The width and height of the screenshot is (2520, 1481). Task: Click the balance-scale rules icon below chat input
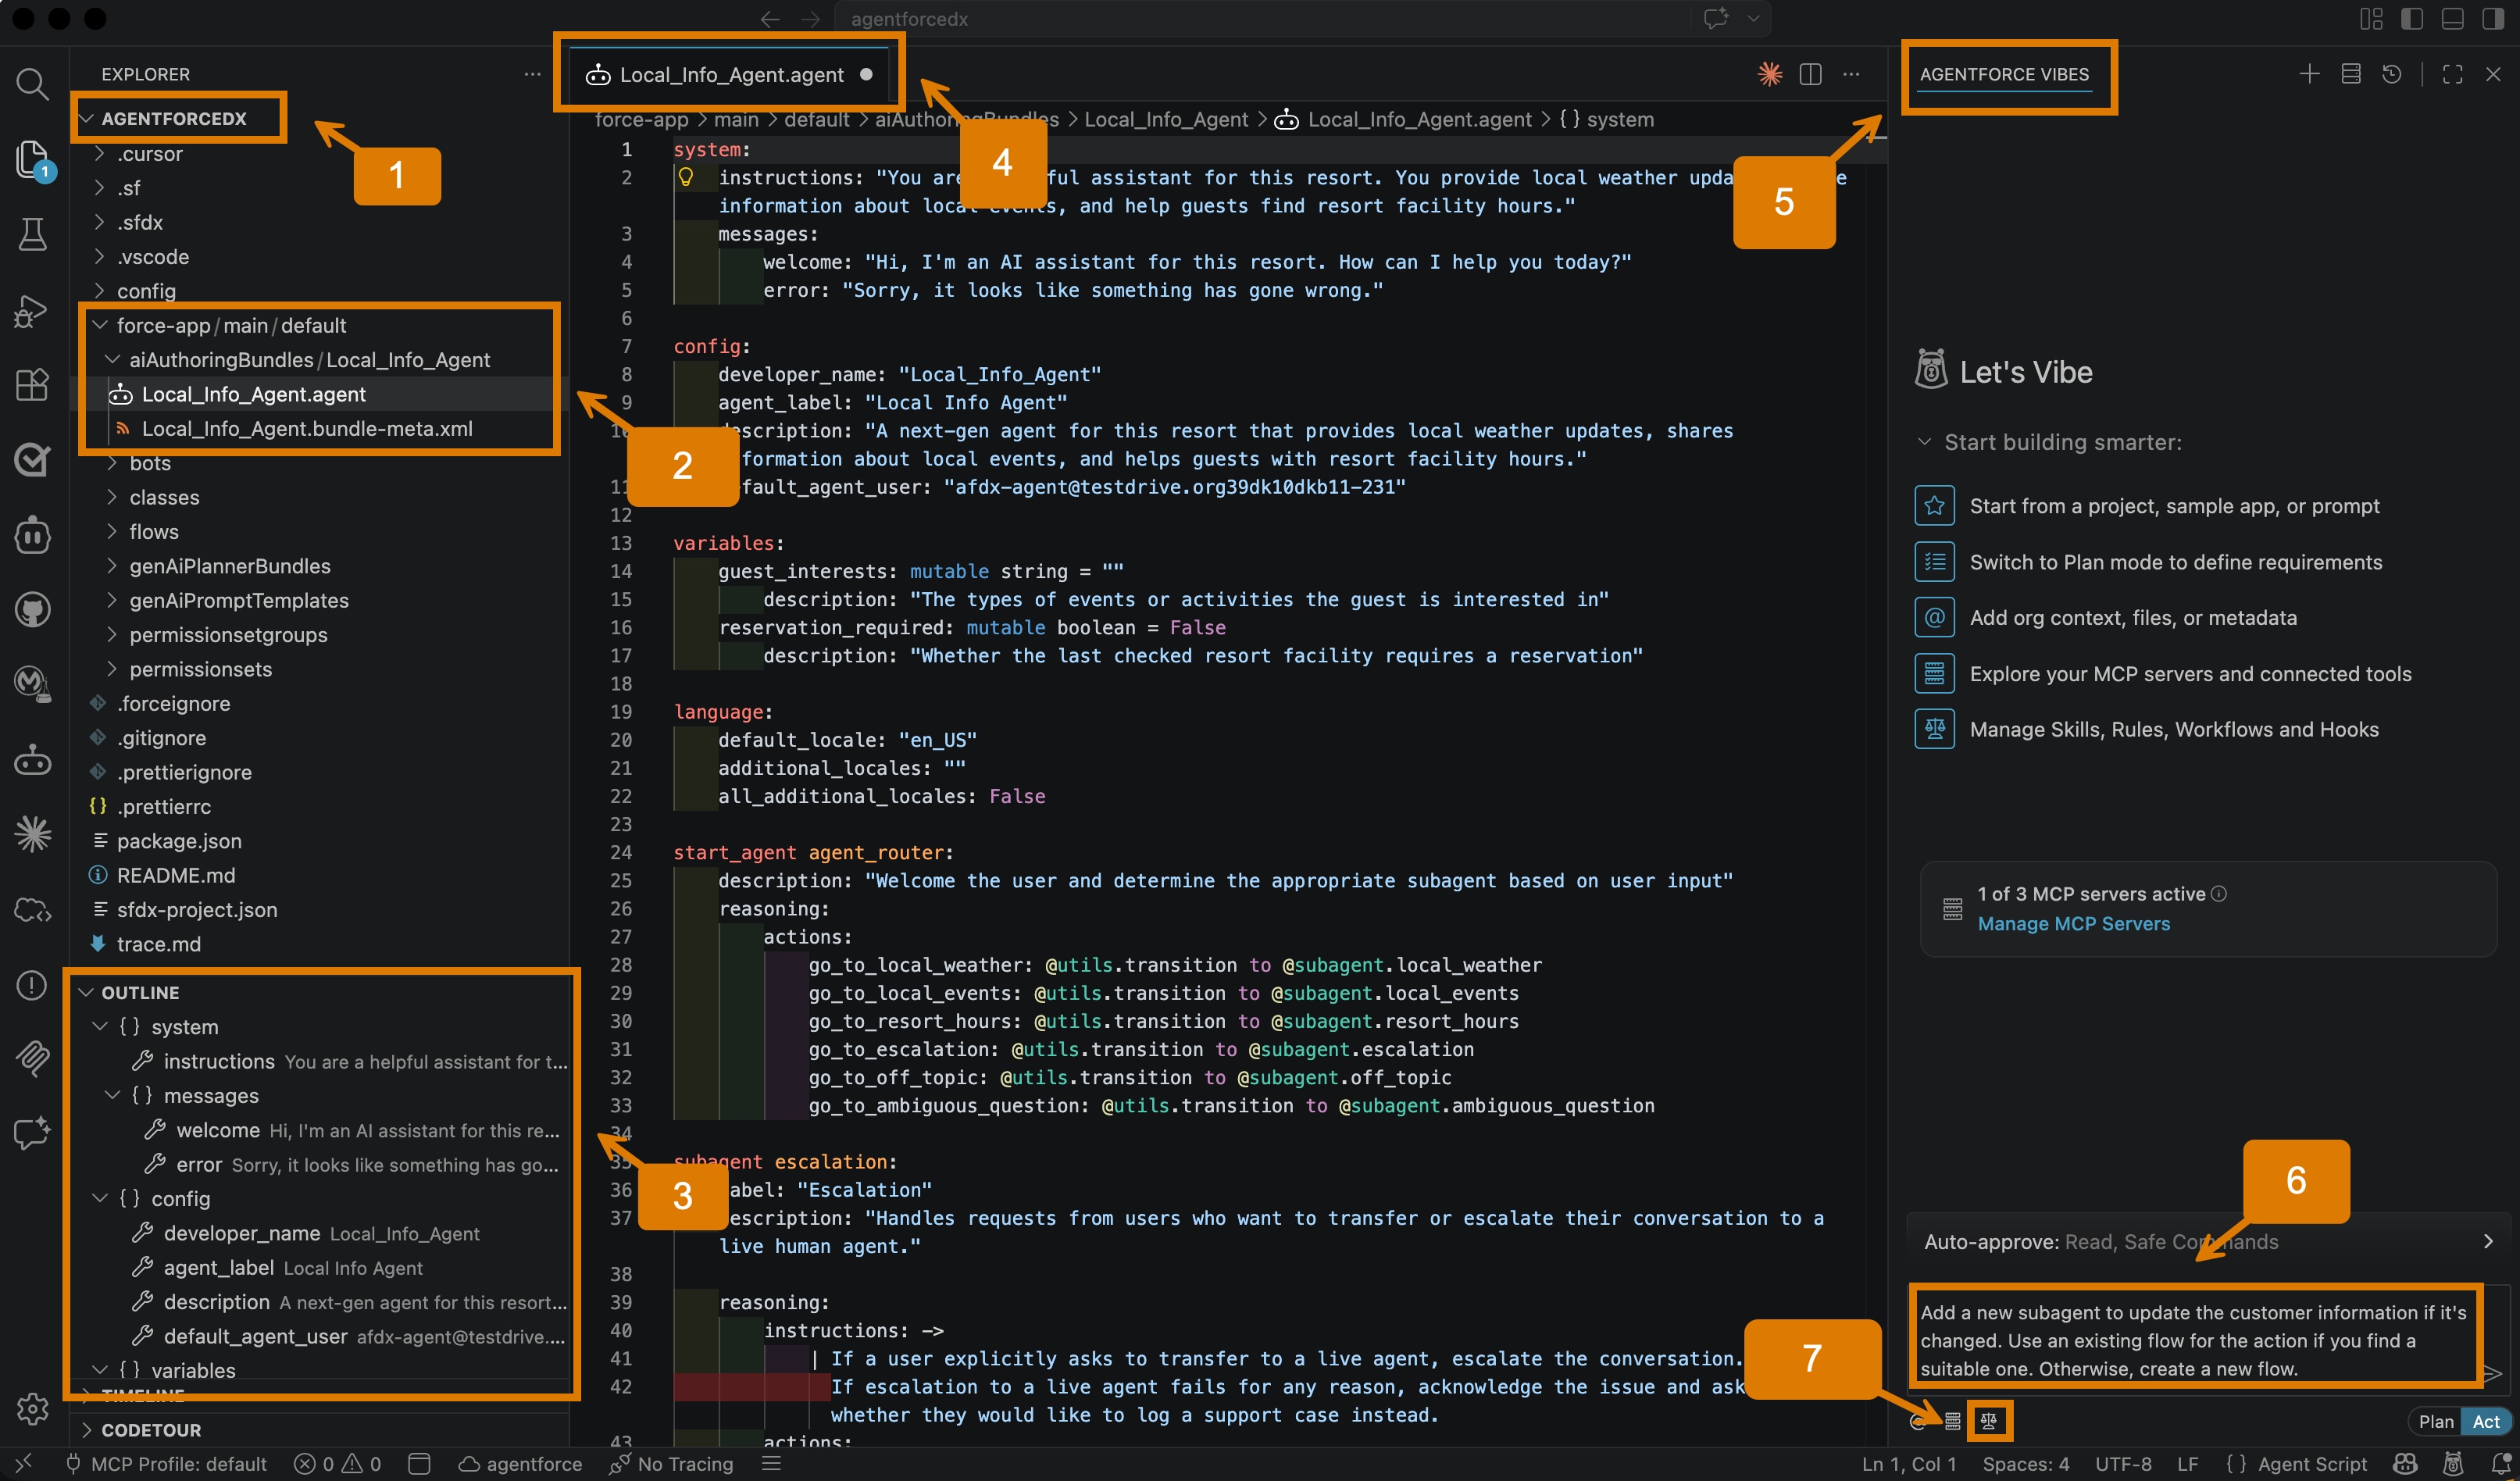(1988, 1421)
